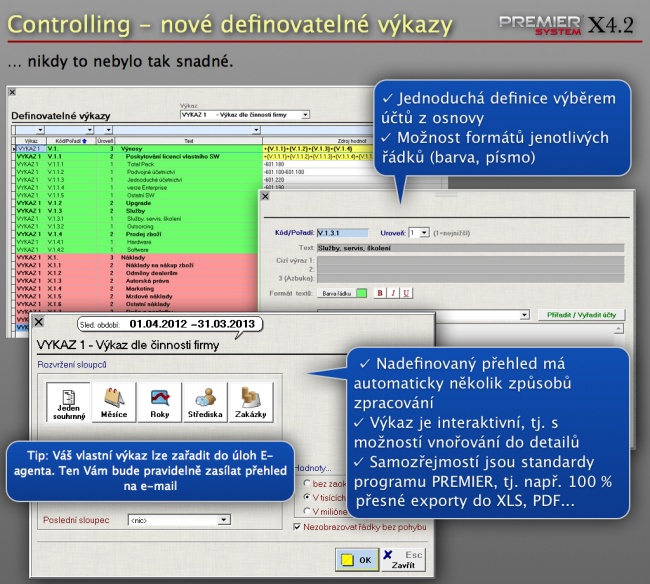The height and width of the screenshot is (584, 650).
Task: Select the 'Ostatní SW' row
Action: pyautogui.click(x=139, y=195)
